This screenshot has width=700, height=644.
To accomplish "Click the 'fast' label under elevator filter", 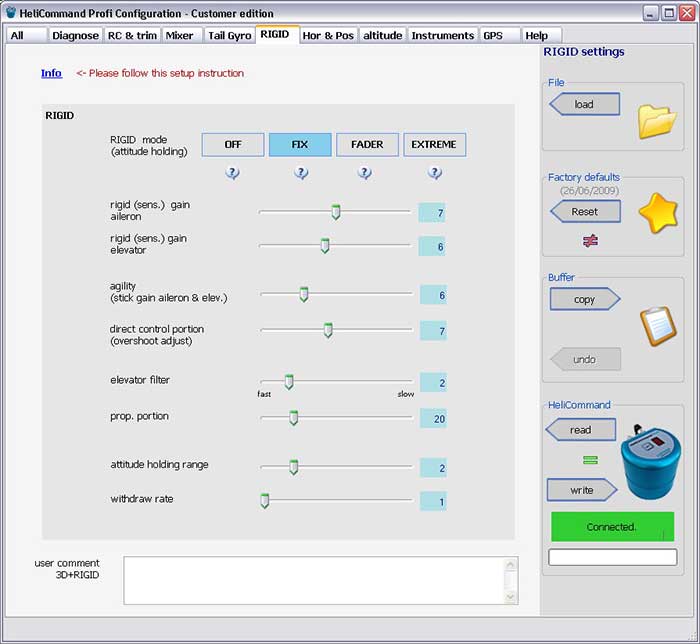I will pos(264,394).
